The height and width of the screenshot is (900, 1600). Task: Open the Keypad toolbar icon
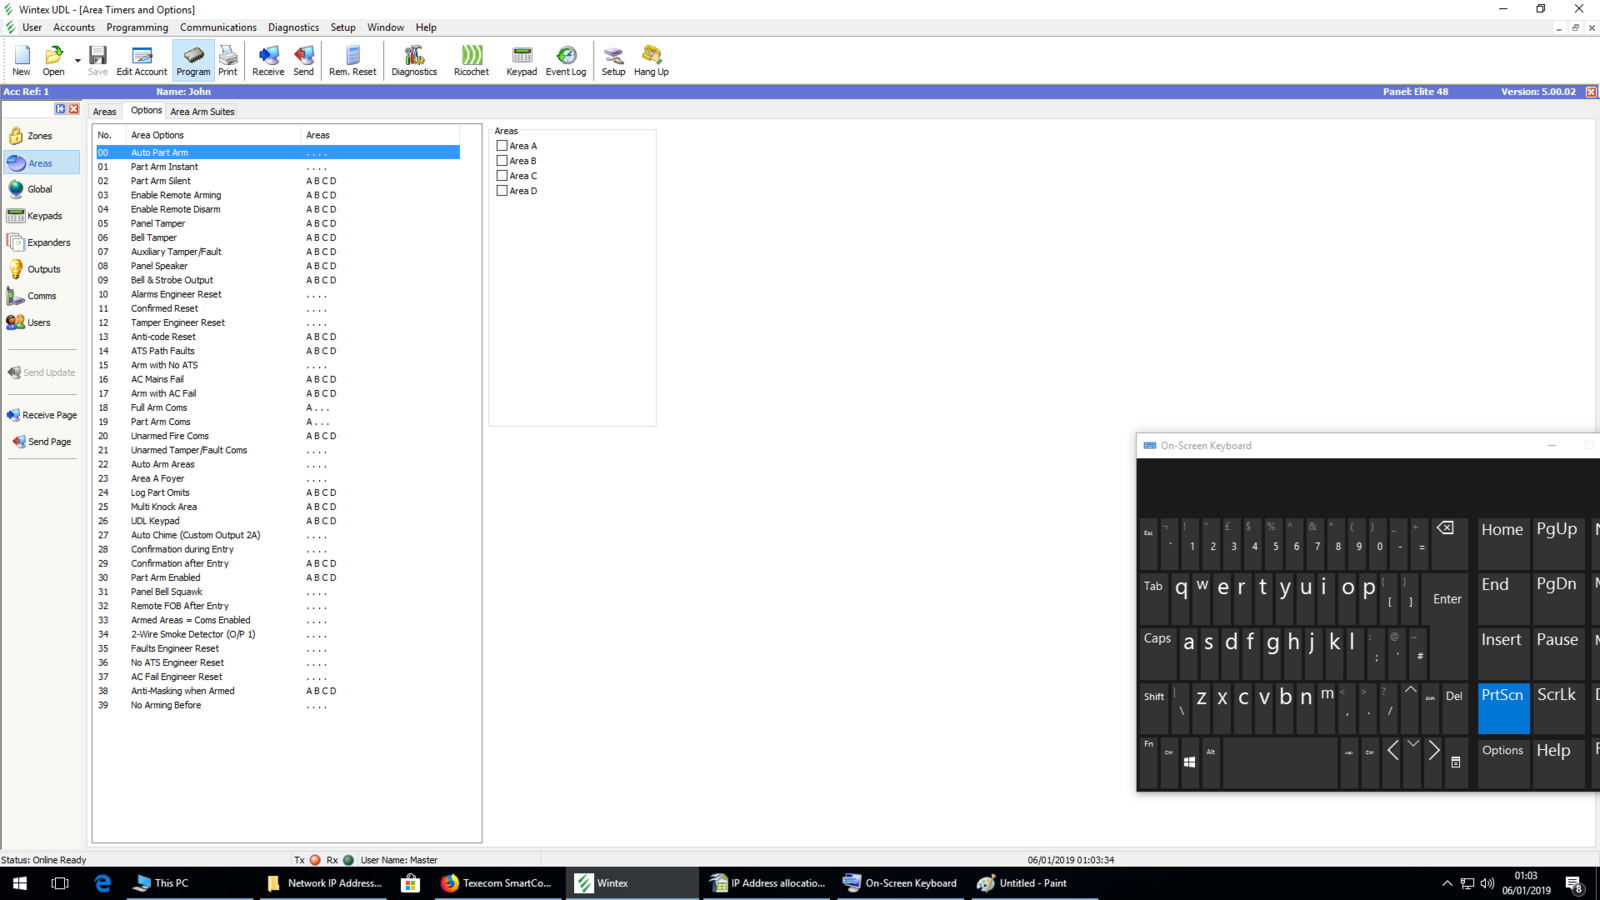pos(521,60)
